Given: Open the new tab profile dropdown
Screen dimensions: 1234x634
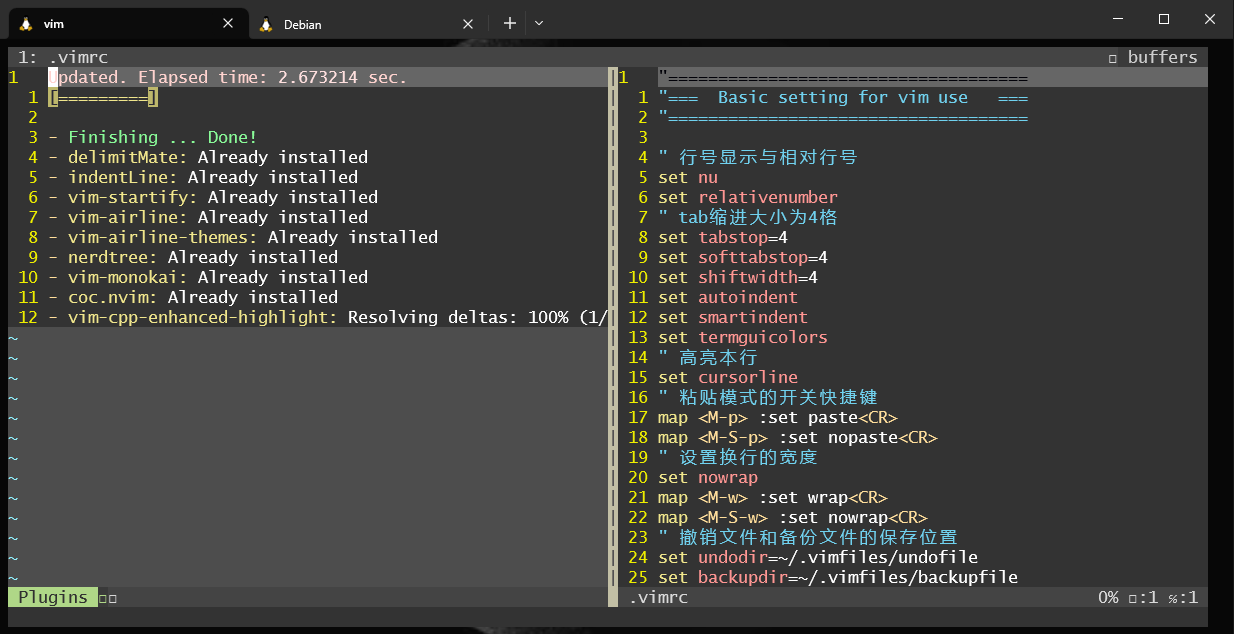Looking at the screenshot, I should pyautogui.click(x=539, y=23).
